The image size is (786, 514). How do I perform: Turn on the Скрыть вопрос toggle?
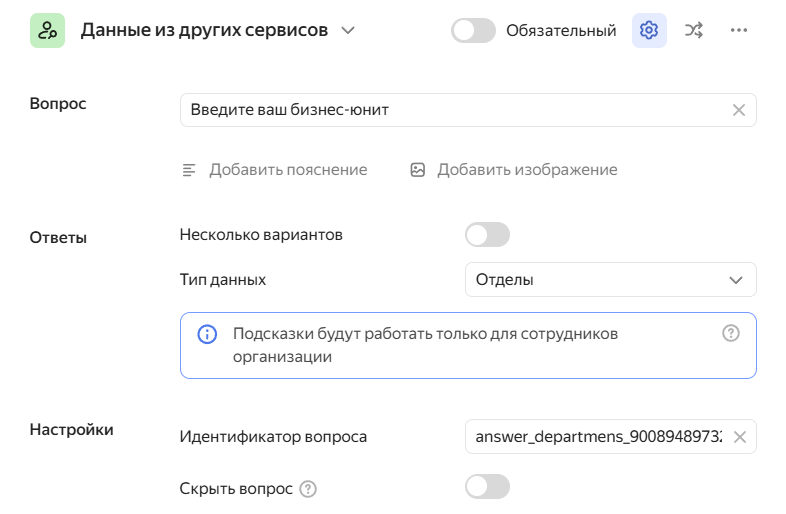coord(487,487)
